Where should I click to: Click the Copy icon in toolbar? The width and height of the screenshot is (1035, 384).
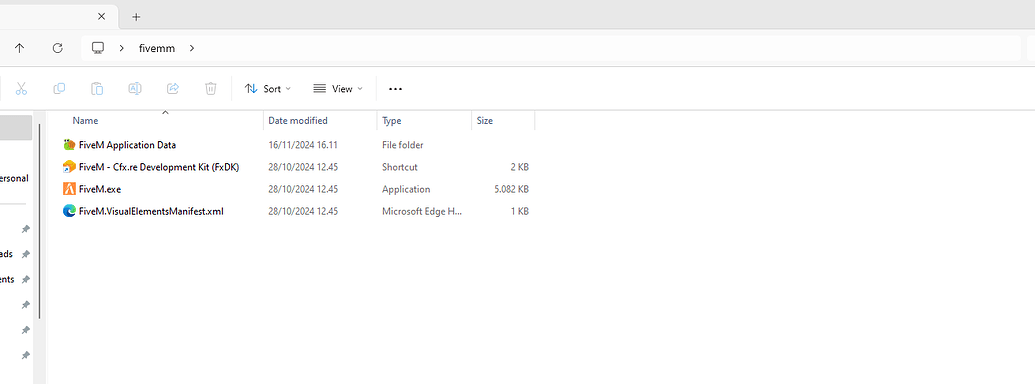pos(59,88)
